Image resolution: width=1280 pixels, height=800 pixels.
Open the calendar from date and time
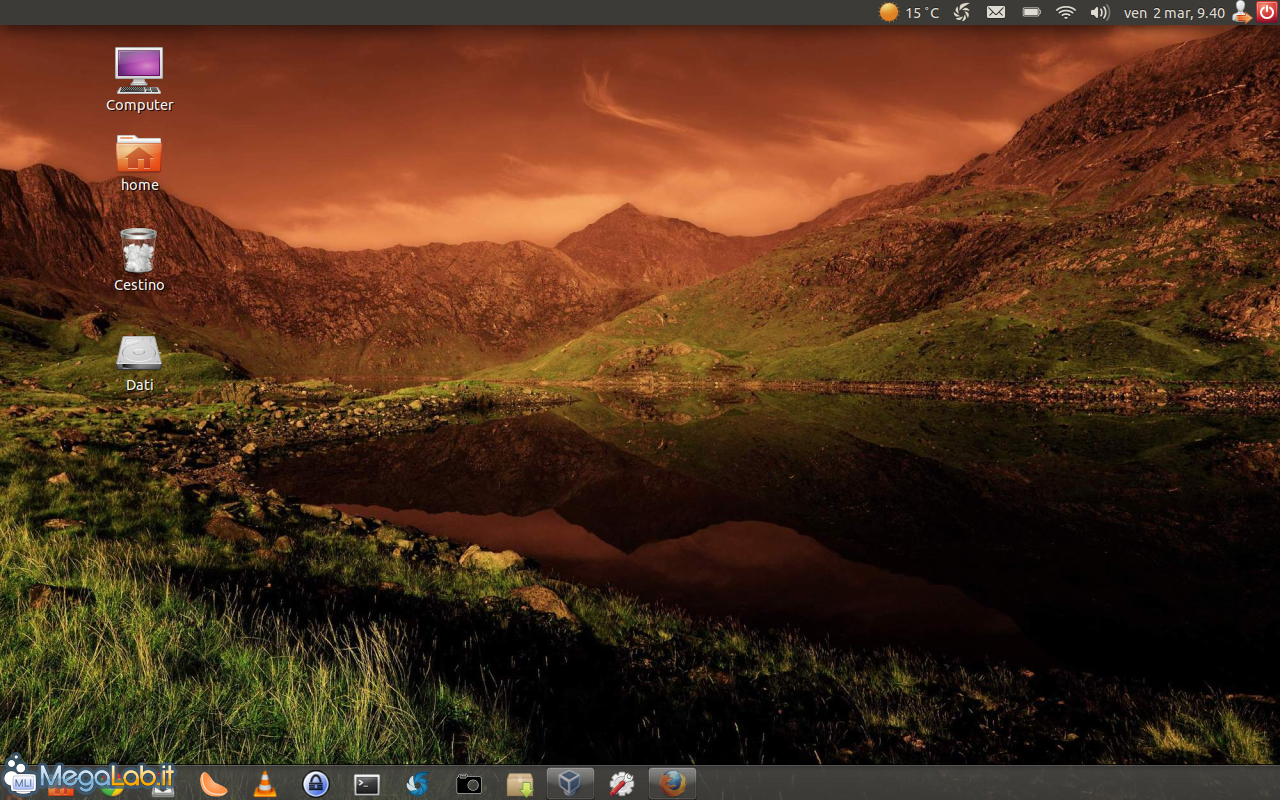pyautogui.click(x=1174, y=13)
